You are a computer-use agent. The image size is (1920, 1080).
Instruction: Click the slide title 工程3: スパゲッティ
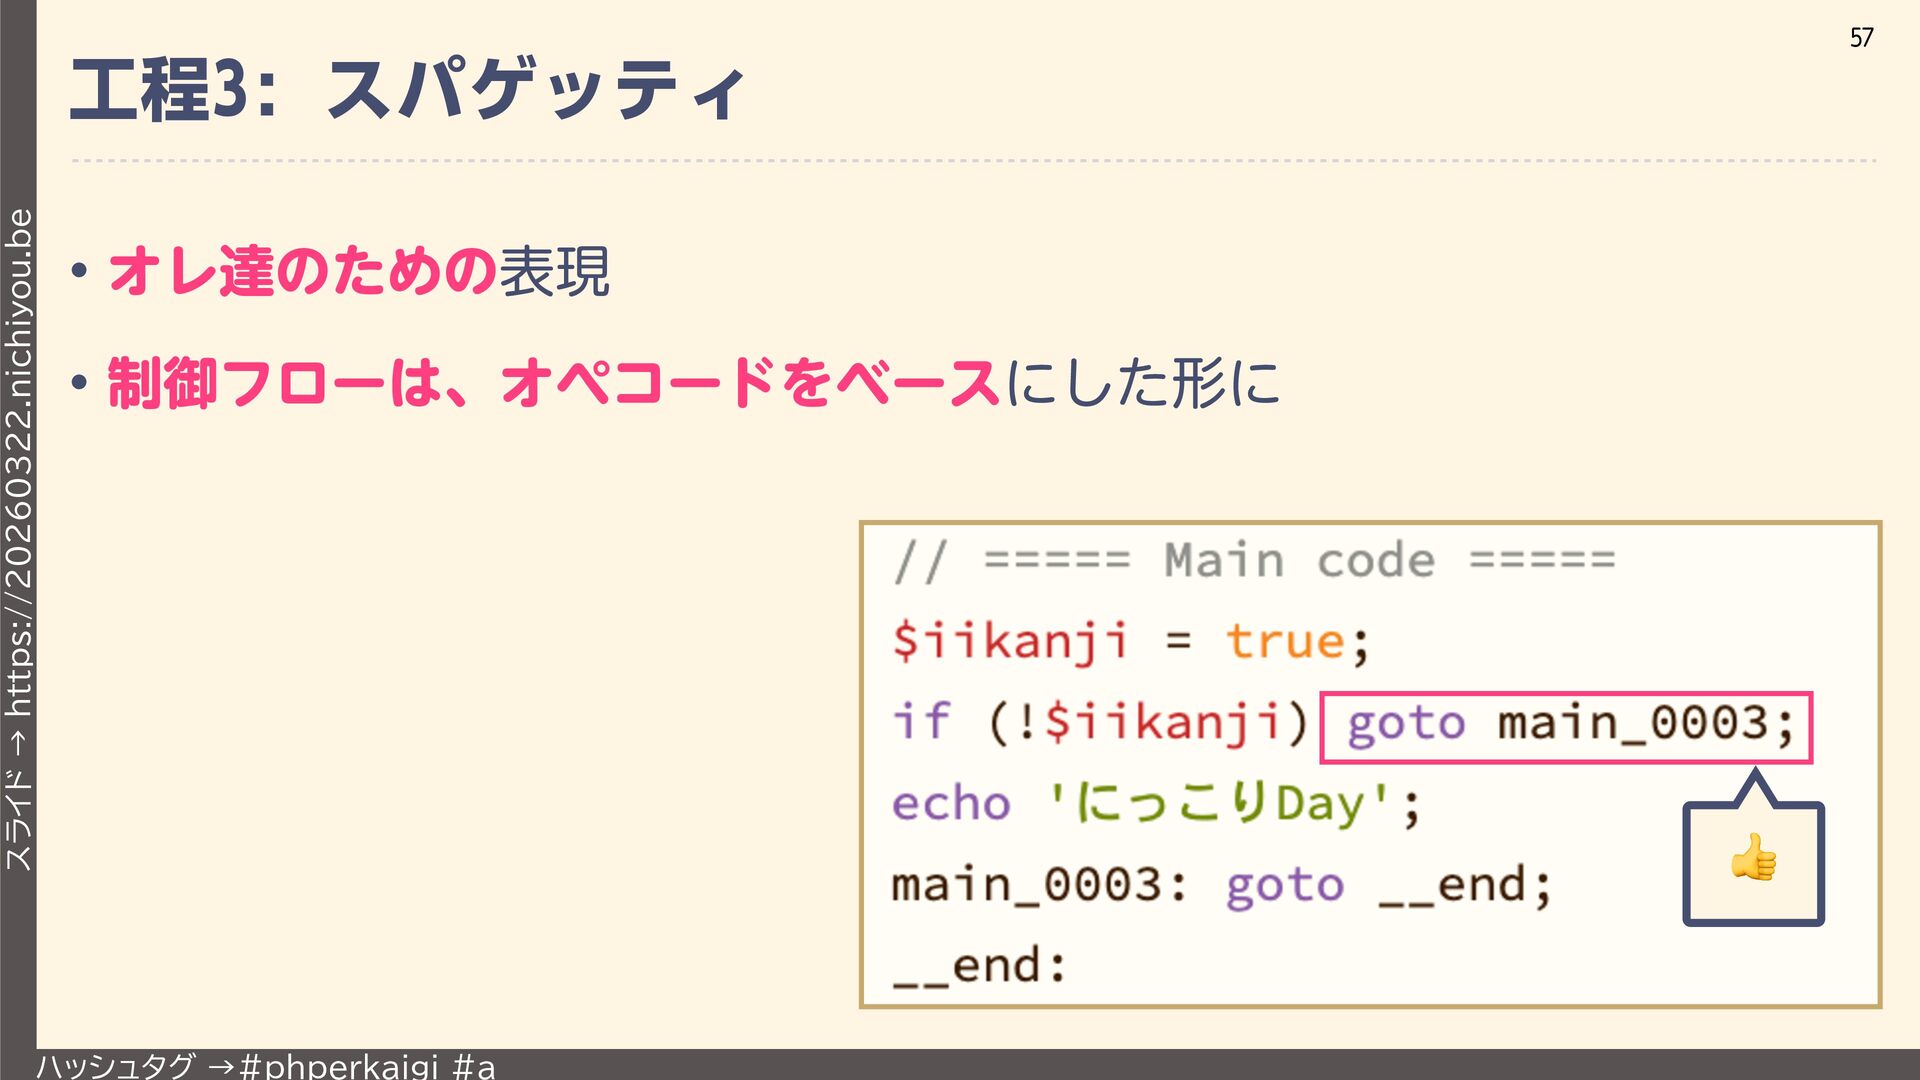tap(408, 90)
